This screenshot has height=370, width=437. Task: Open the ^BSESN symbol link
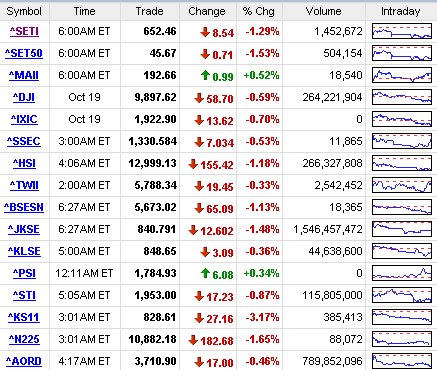[x=24, y=207]
